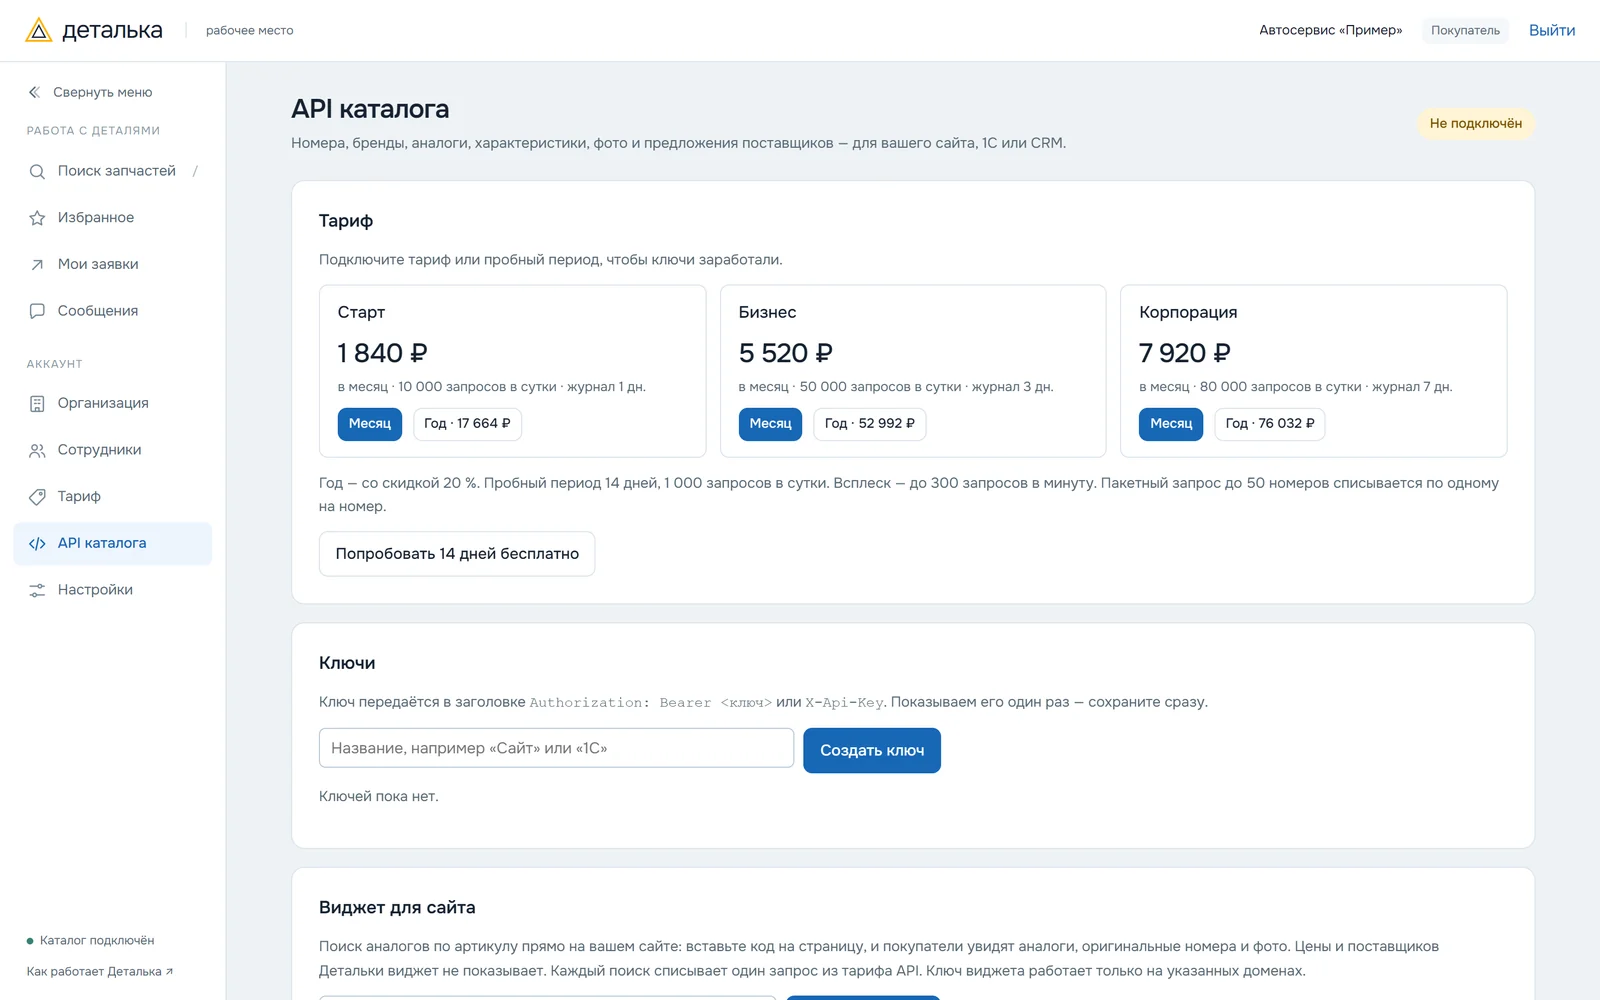Select Месяц billing for the Старт plan
1600x1000 pixels.
(370, 424)
